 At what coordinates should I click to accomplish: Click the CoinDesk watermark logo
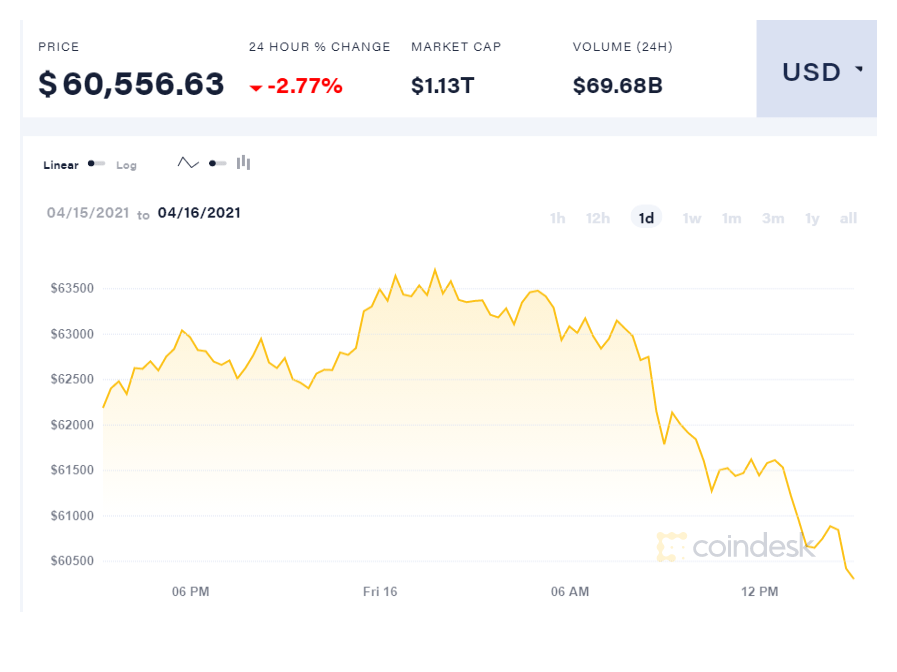tap(736, 546)
